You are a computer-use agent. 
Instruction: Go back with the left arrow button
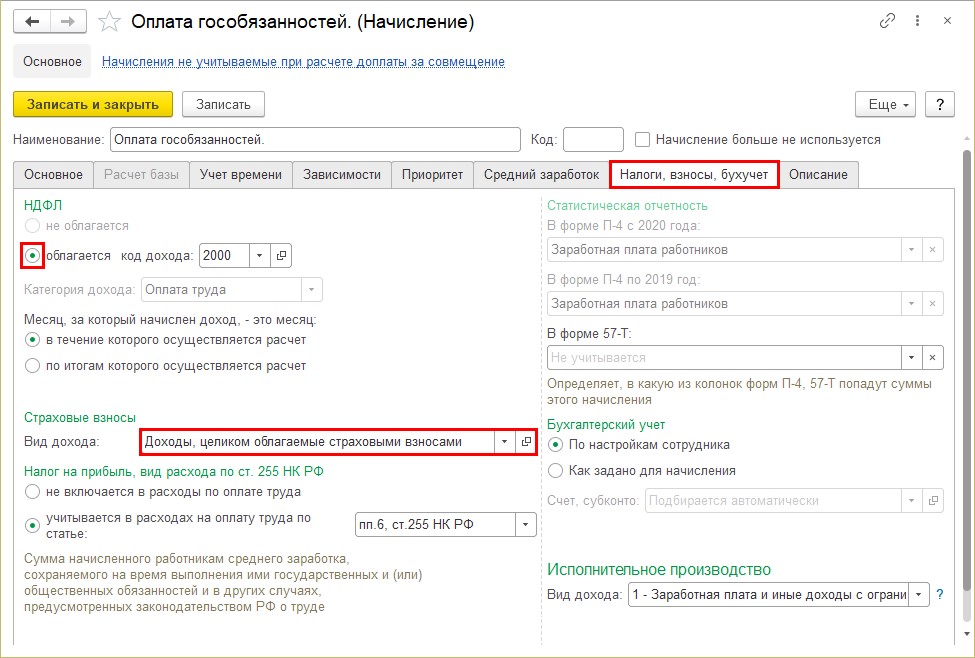pos(32,22)
